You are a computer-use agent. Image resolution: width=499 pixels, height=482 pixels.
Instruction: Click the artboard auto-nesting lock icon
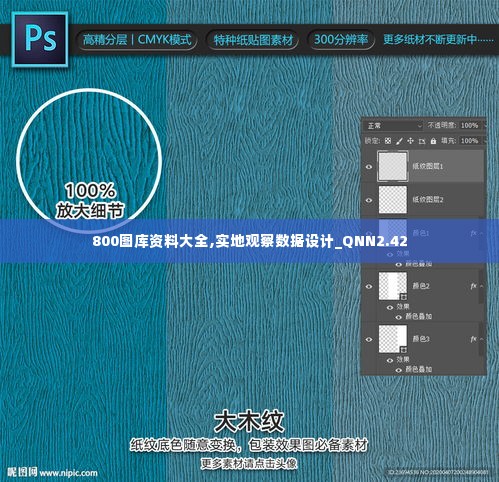tap(422, 141)
